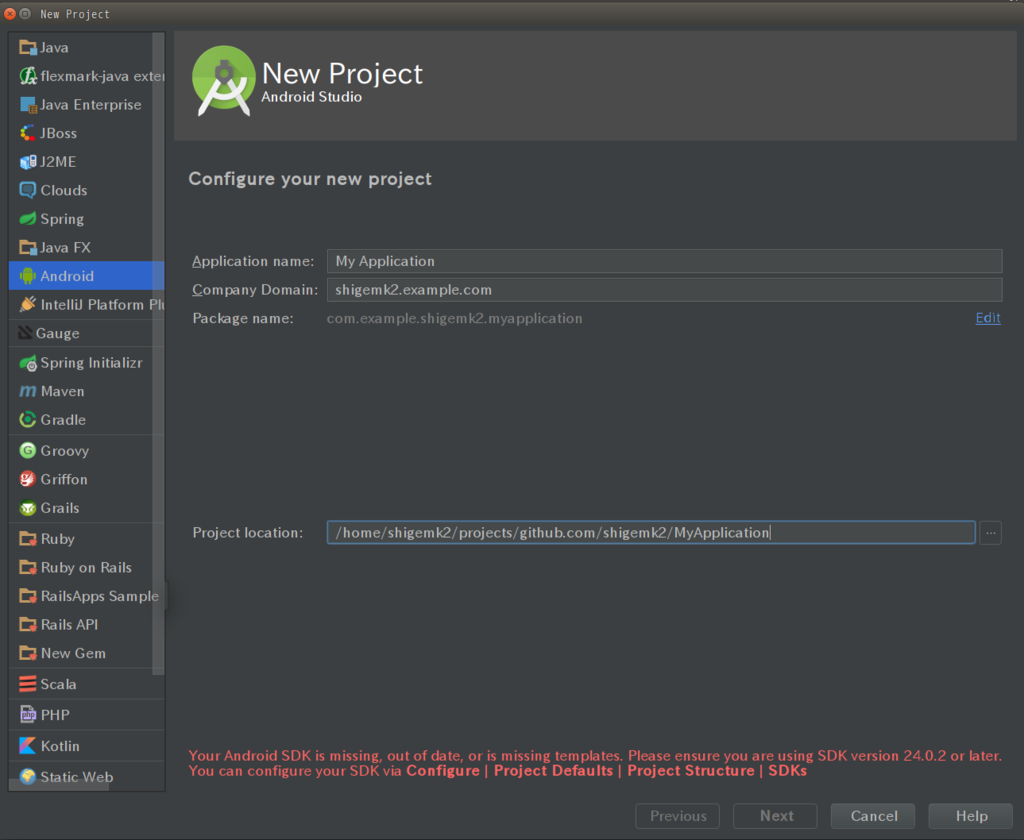This screenshot has width=1024, height=840.
Task: Select the package name text com.example.shigemk2.myapplication
Action: coord(455,318)
